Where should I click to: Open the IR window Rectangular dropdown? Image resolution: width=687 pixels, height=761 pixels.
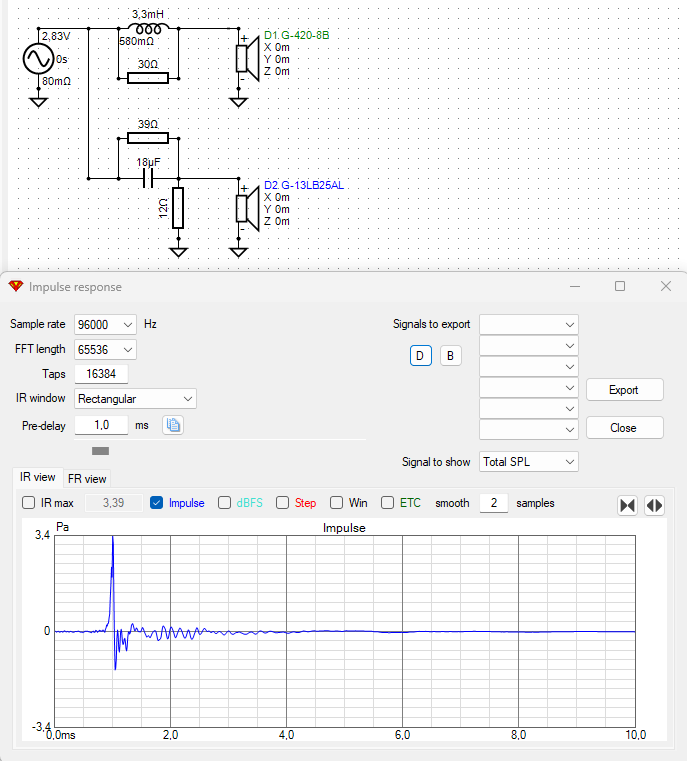coord(135,398)
